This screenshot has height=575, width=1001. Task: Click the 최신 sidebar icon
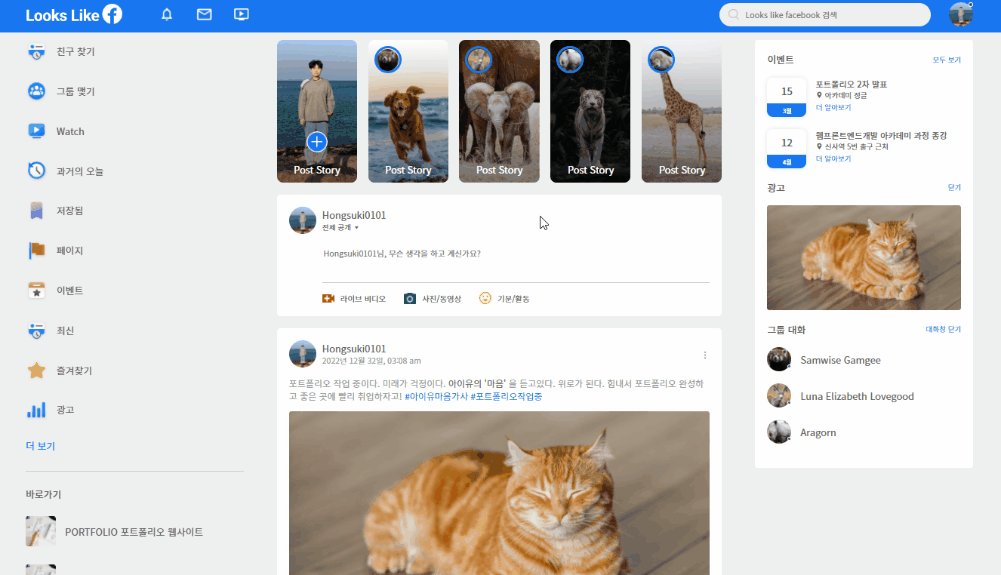point(36,331)
